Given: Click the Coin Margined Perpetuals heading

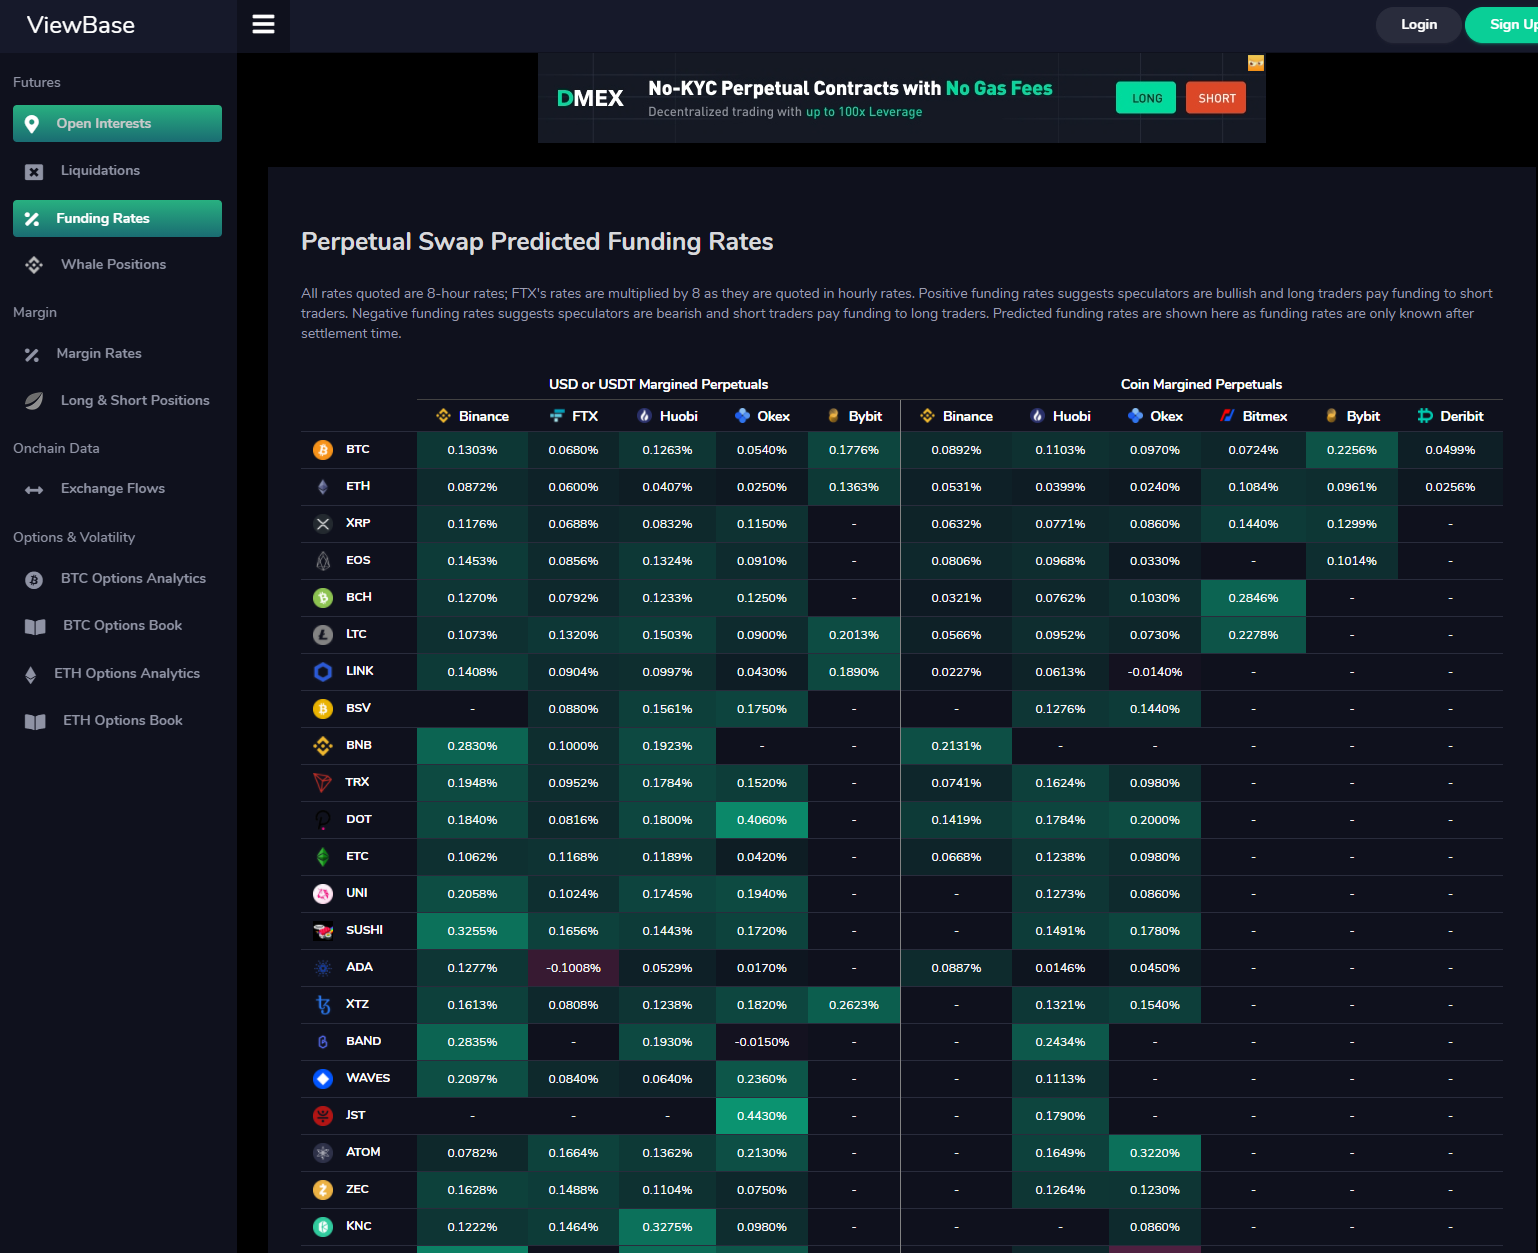Looking at the screenshot, I should point(1201,384).
